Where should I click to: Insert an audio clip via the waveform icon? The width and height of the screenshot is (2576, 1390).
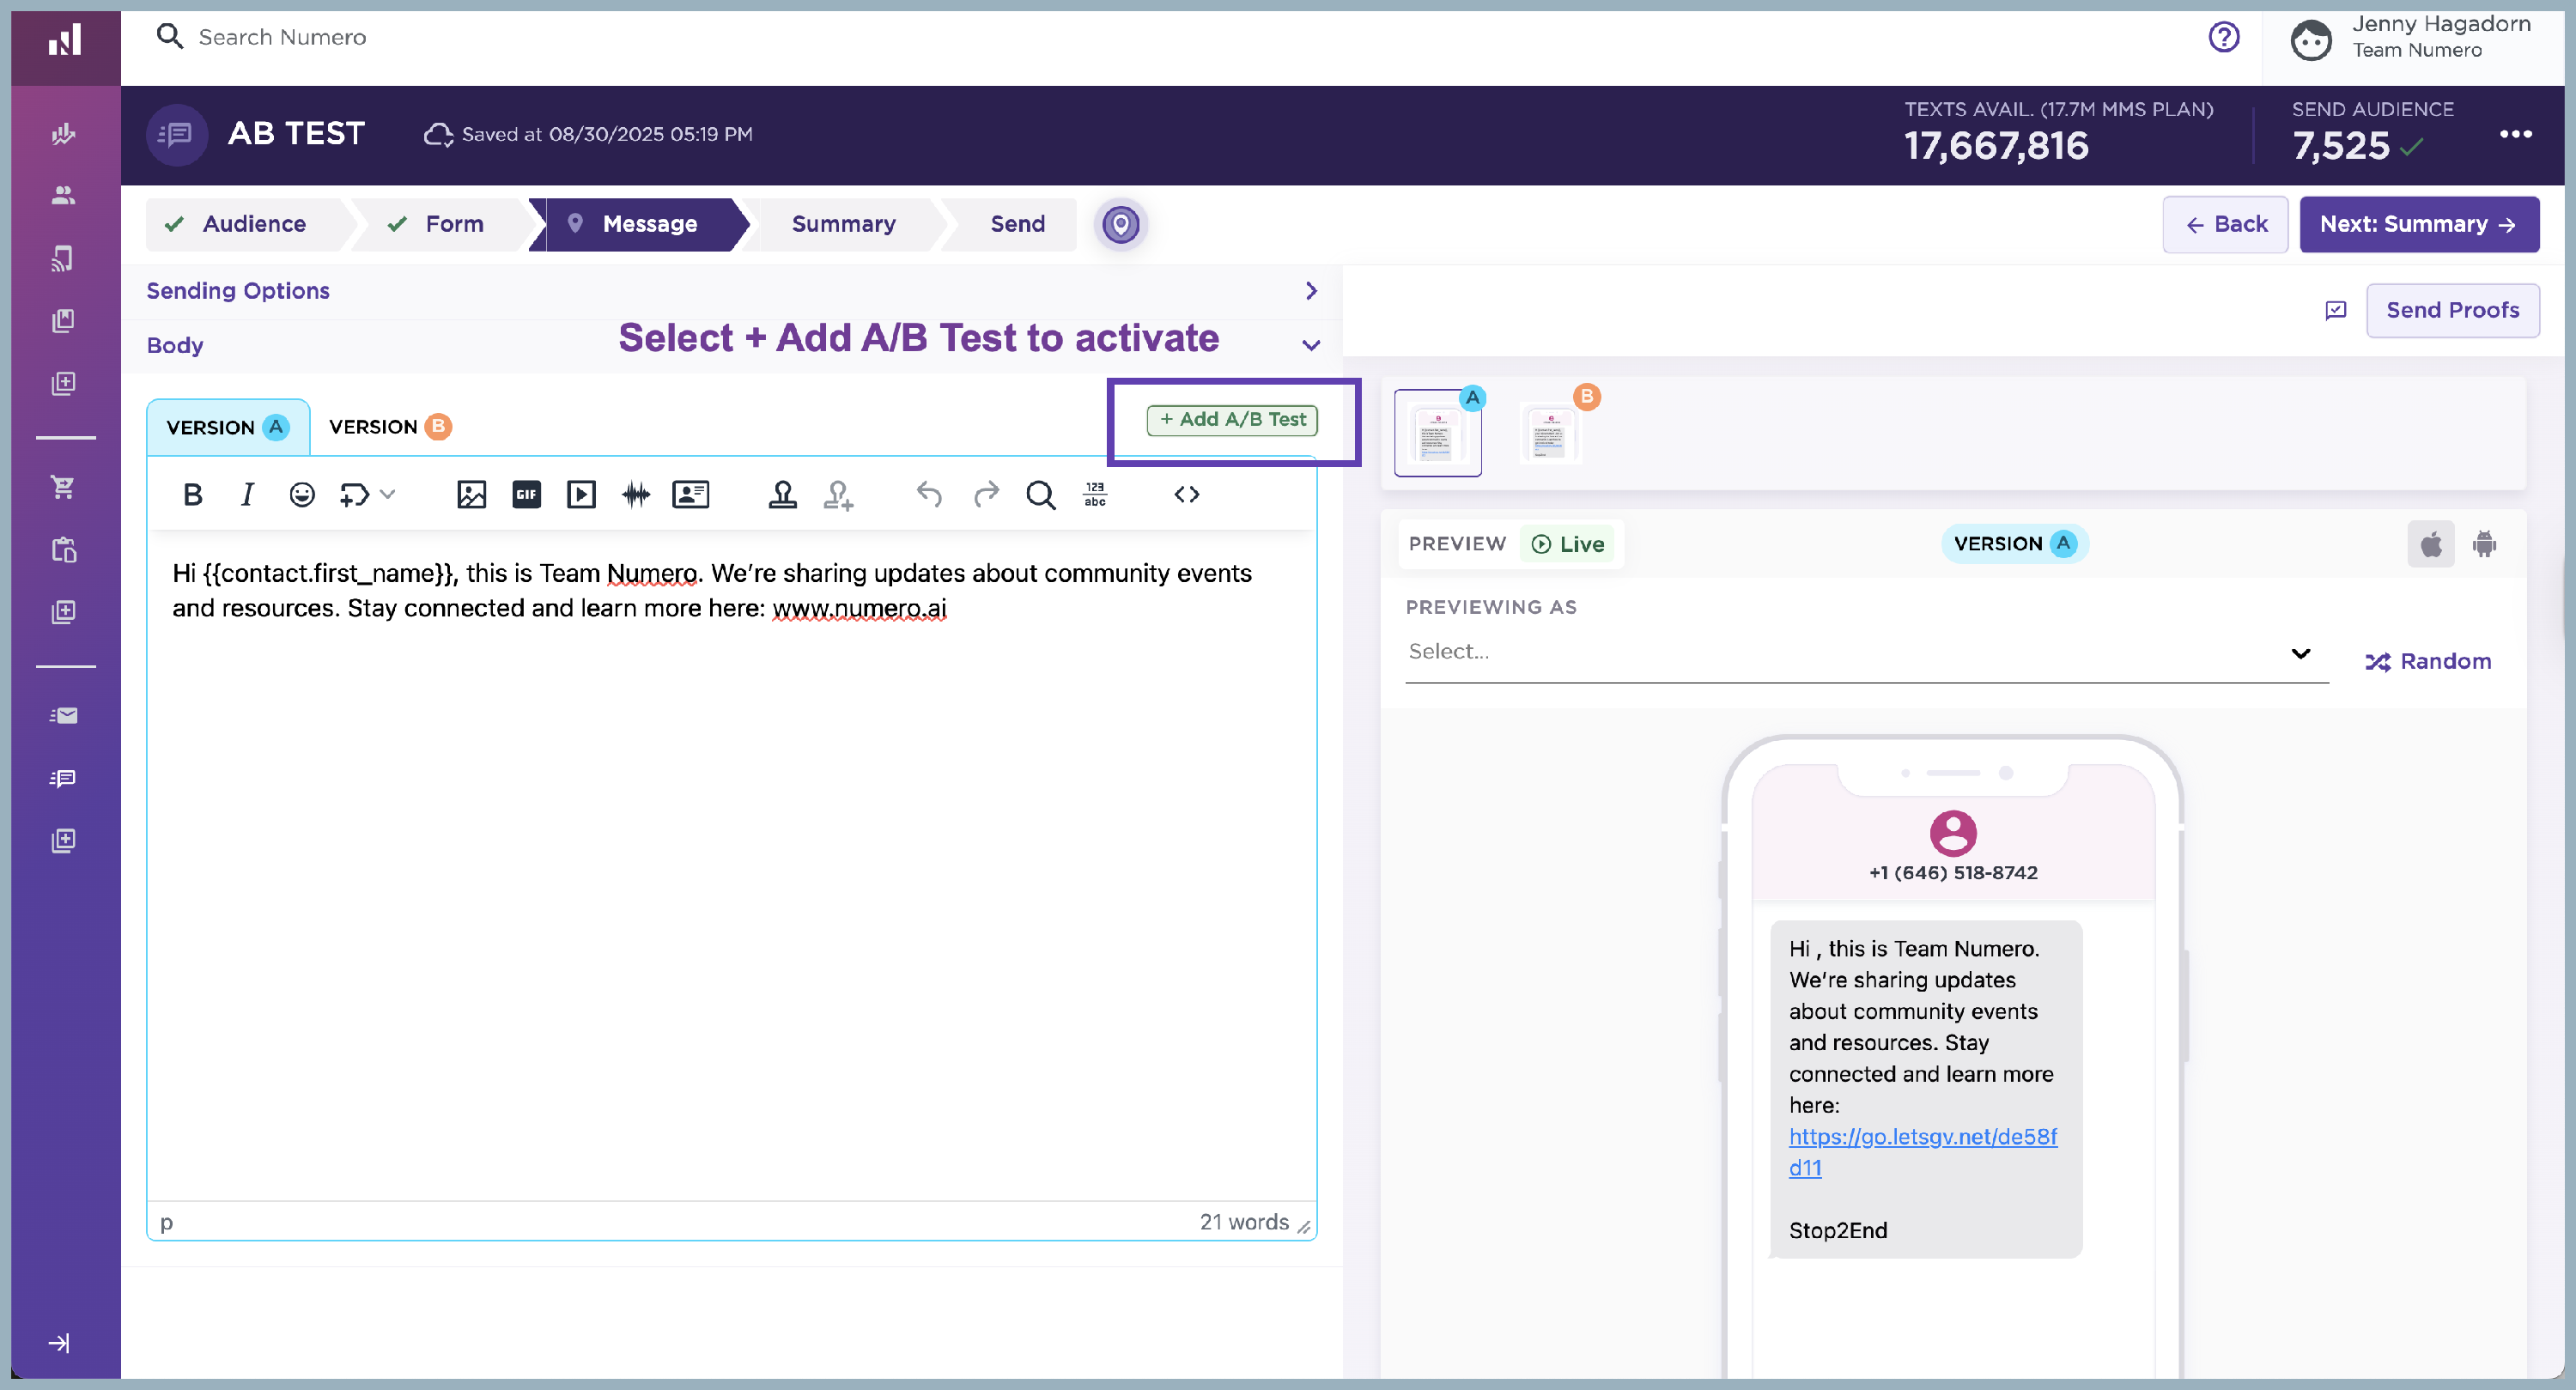(636, 494)
